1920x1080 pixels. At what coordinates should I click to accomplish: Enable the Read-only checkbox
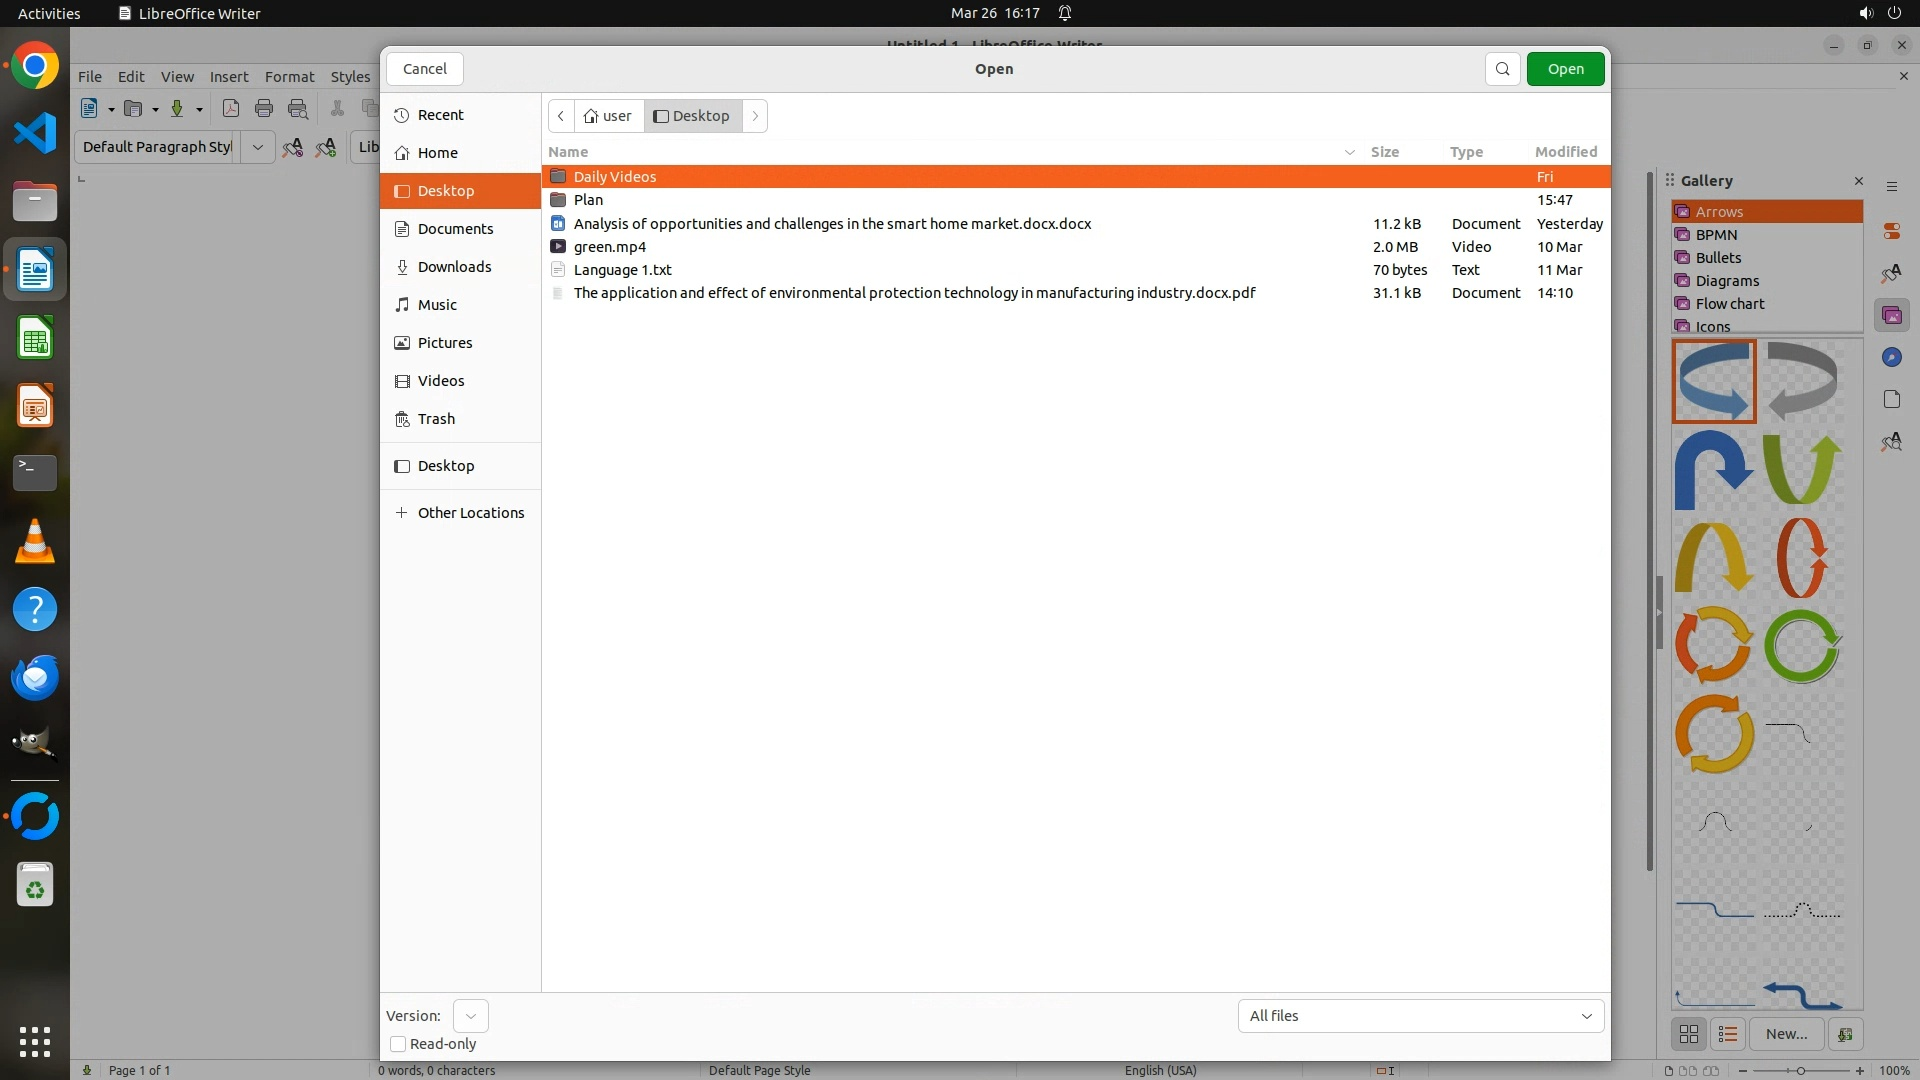click(398, 1044)
